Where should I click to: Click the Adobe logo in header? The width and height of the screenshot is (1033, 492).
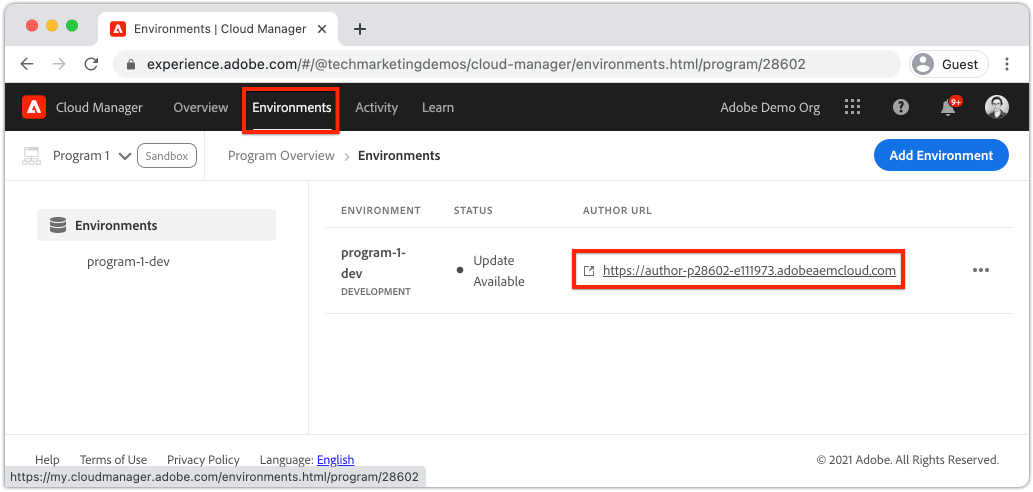[34, 107]
